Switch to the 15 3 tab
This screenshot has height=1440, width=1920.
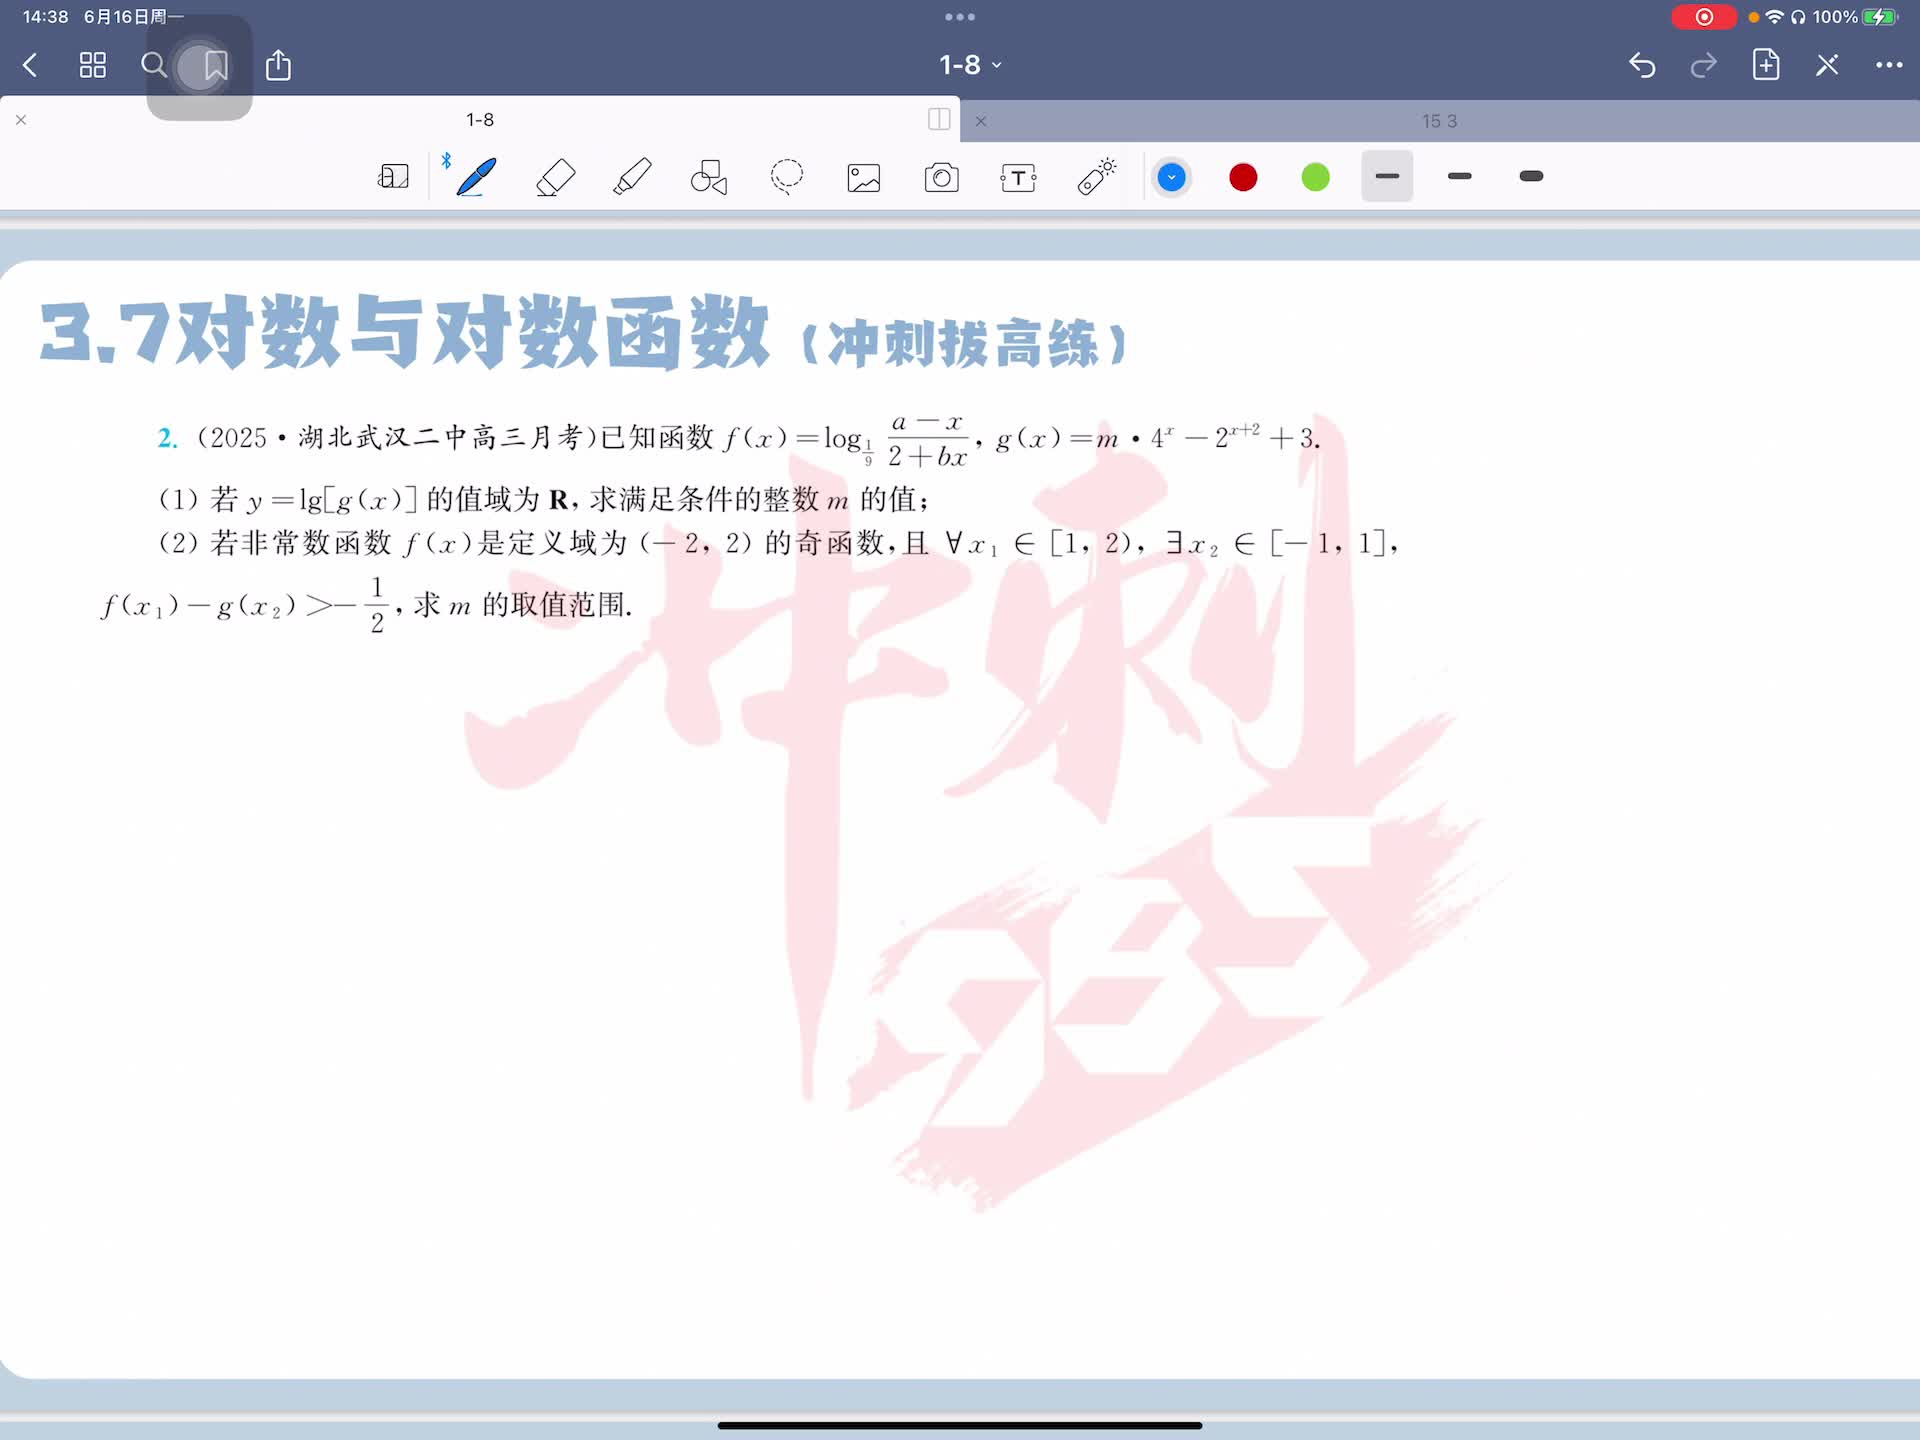(1439, 121)
